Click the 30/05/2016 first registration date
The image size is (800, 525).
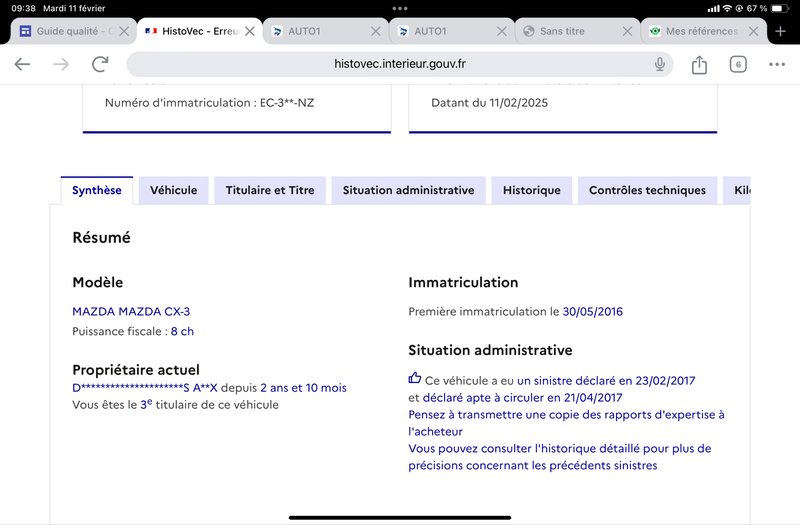592,311
